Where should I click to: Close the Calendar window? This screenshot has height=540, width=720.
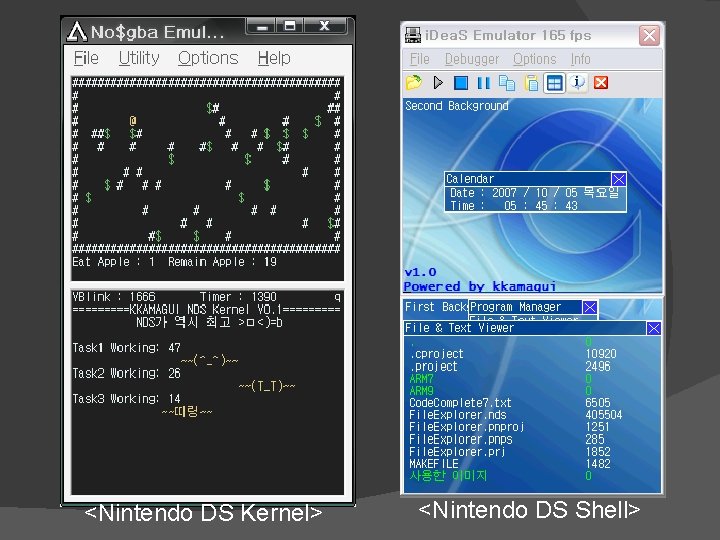pos(619,179)
